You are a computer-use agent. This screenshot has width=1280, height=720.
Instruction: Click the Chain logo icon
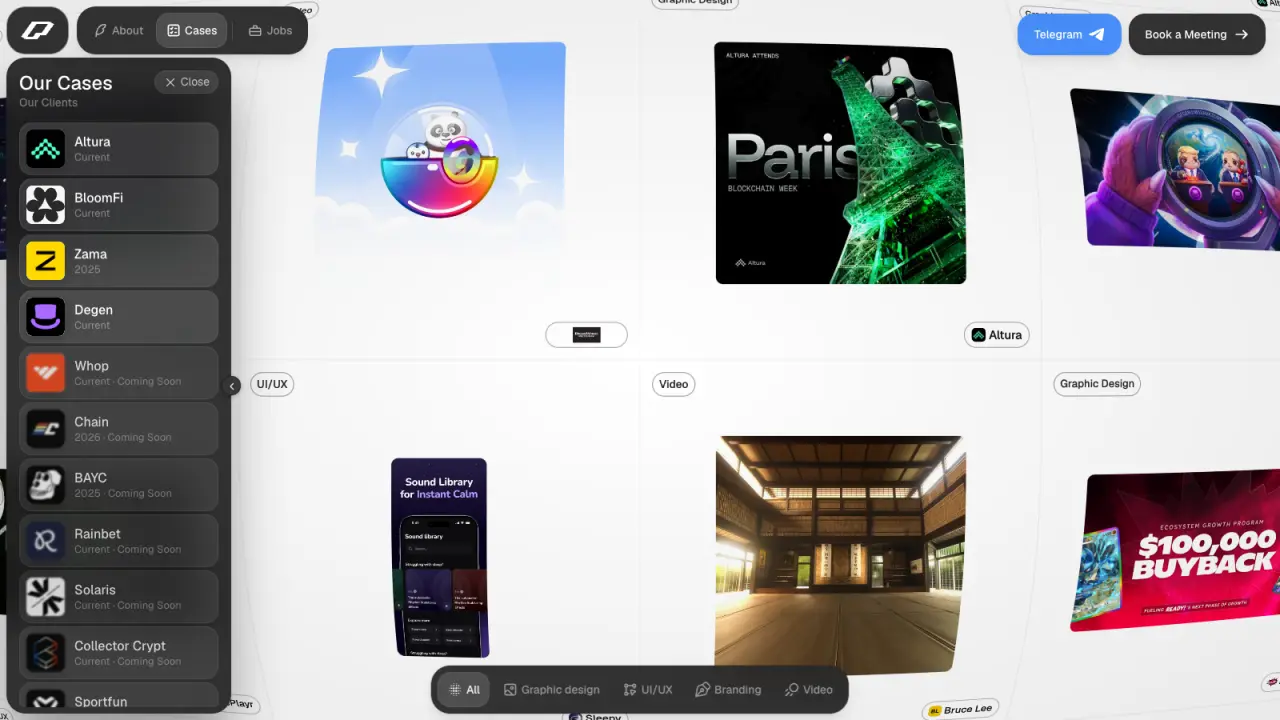[x=45, y=429]
